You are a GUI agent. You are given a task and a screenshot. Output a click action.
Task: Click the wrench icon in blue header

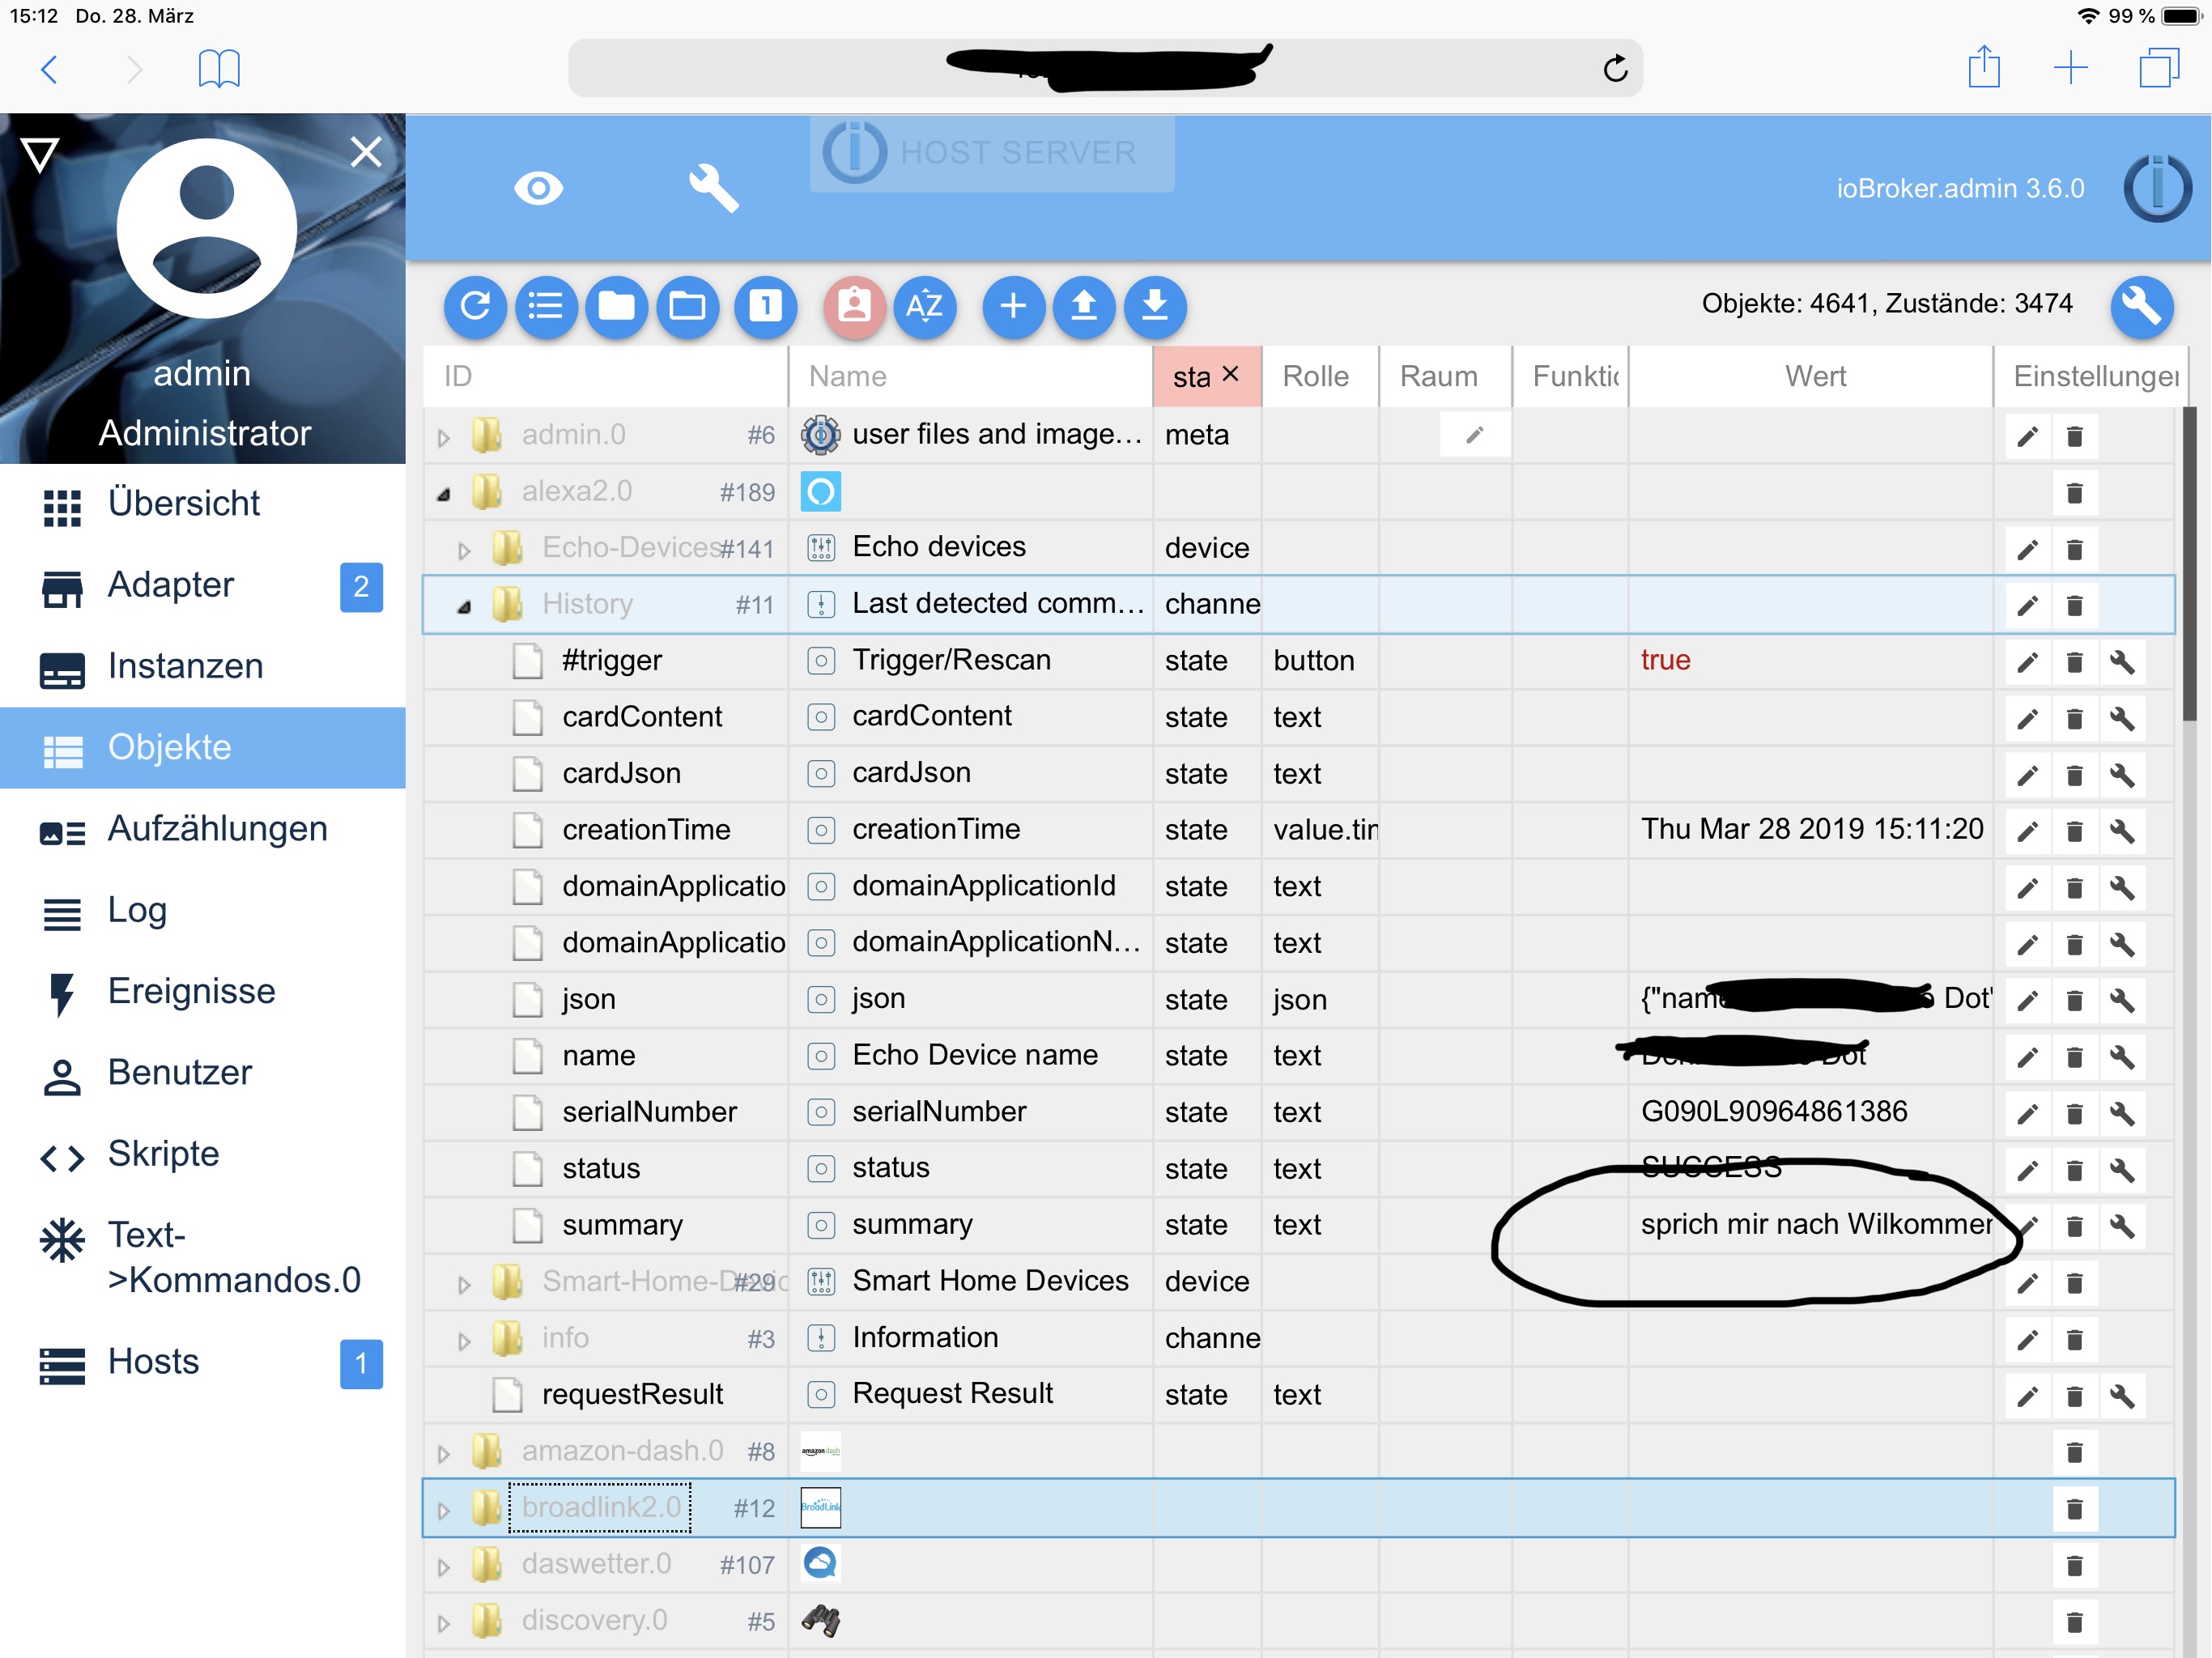click(x=713, y=188)
